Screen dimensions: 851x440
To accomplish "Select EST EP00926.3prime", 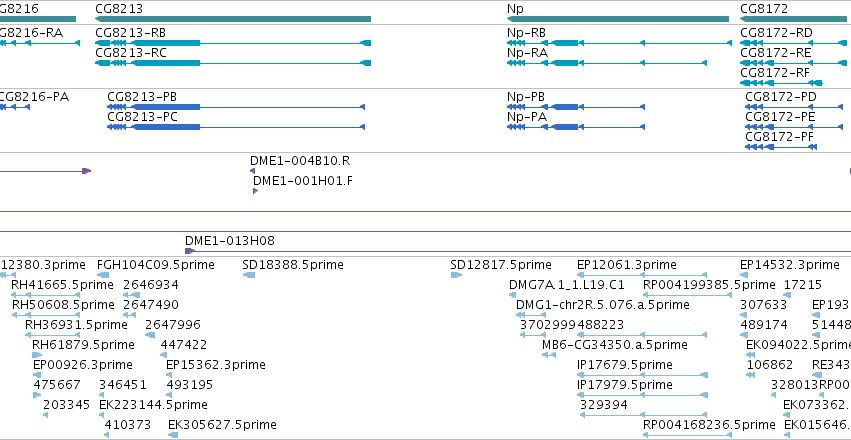I will [x=36, y=375].
